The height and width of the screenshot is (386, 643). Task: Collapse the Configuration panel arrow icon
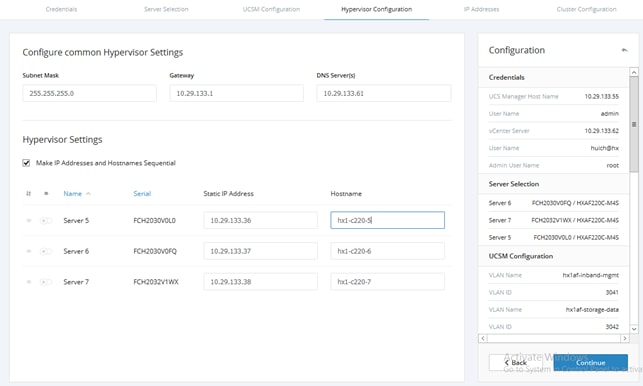(624, 50)
